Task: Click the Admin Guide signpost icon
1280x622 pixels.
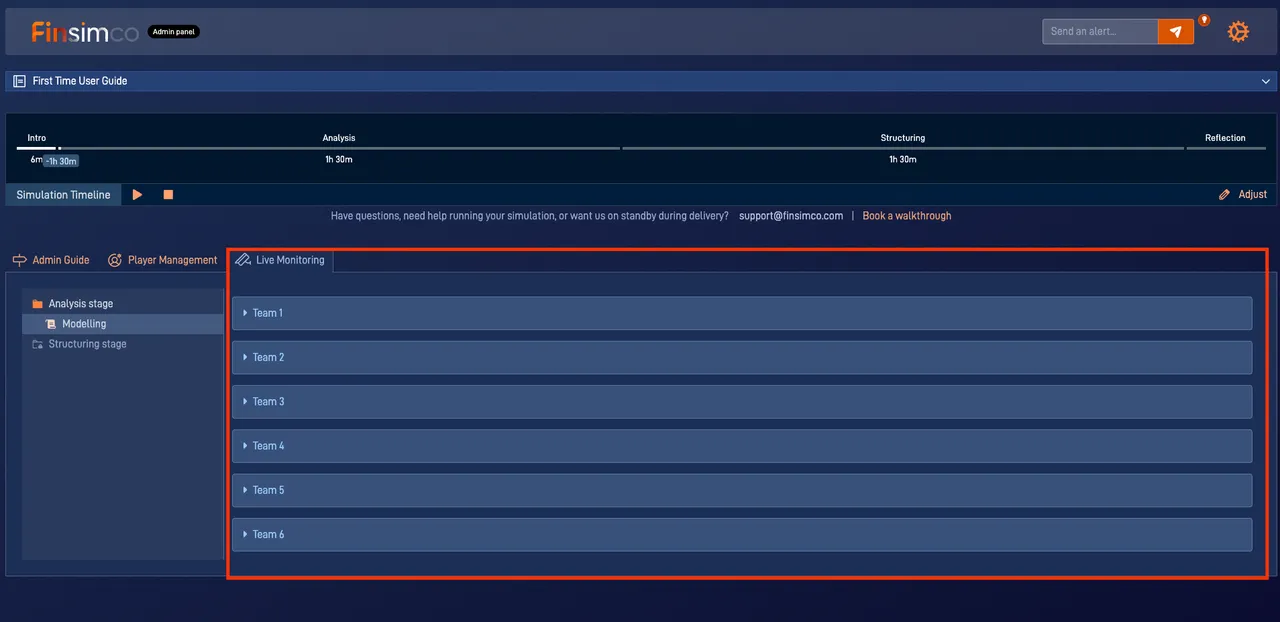Action: click(19, 260)
